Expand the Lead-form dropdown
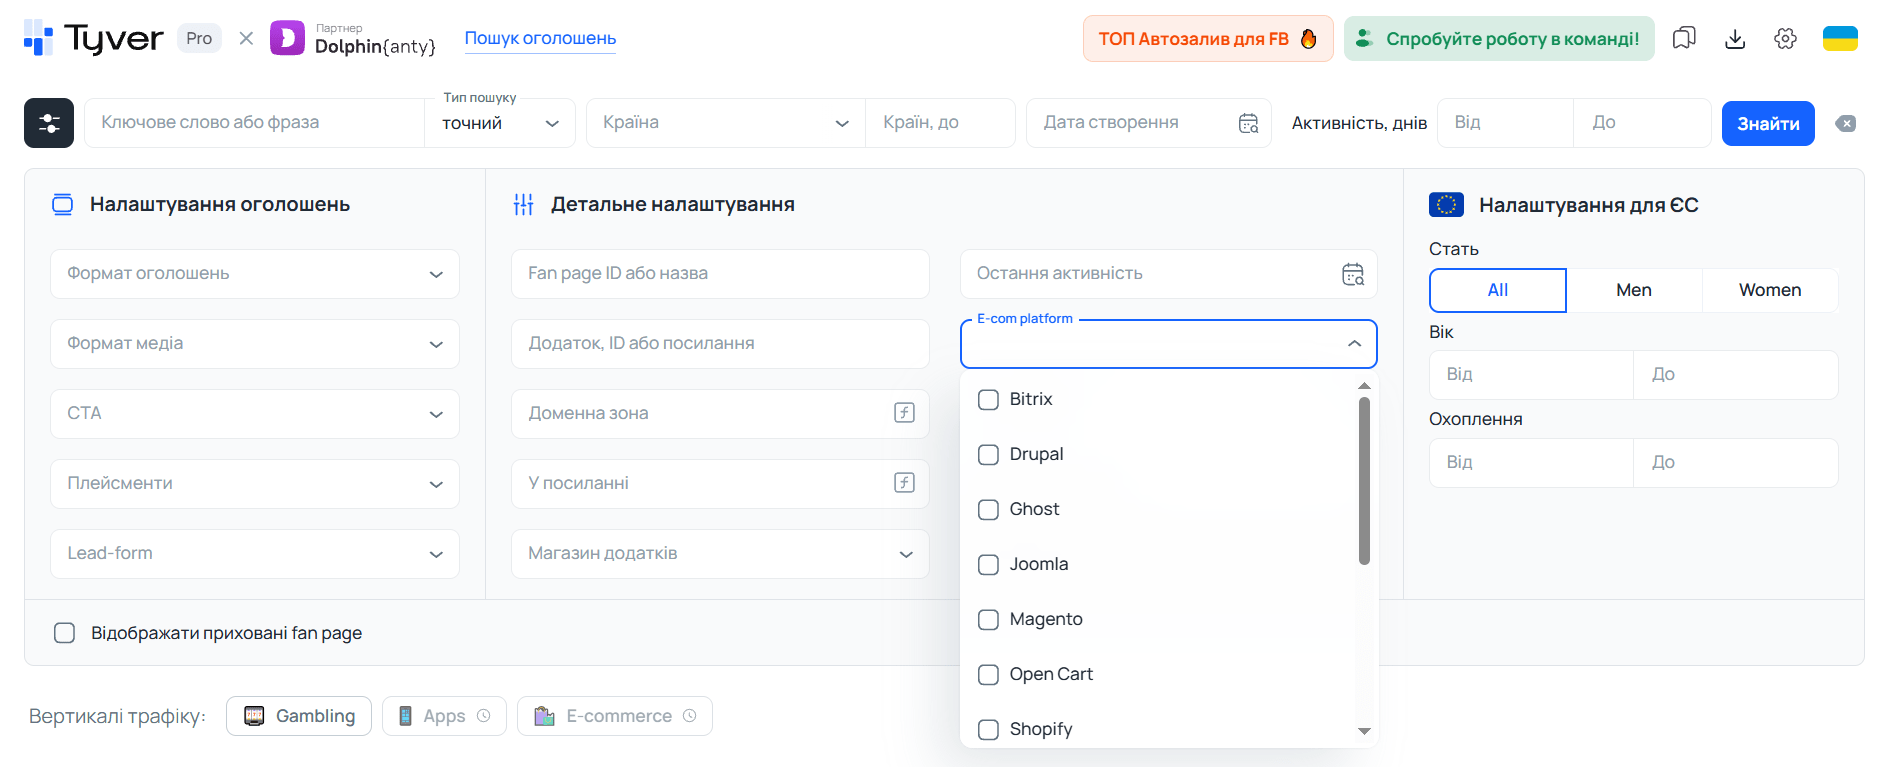Image resolution: width=1892 pixels, height=767 pixels. 255,554
